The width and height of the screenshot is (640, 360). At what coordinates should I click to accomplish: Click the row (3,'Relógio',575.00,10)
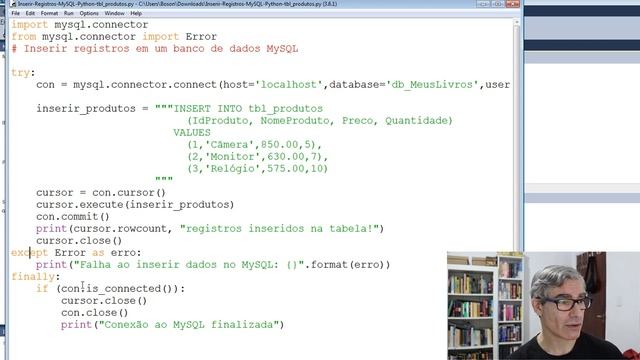[258, 169]
